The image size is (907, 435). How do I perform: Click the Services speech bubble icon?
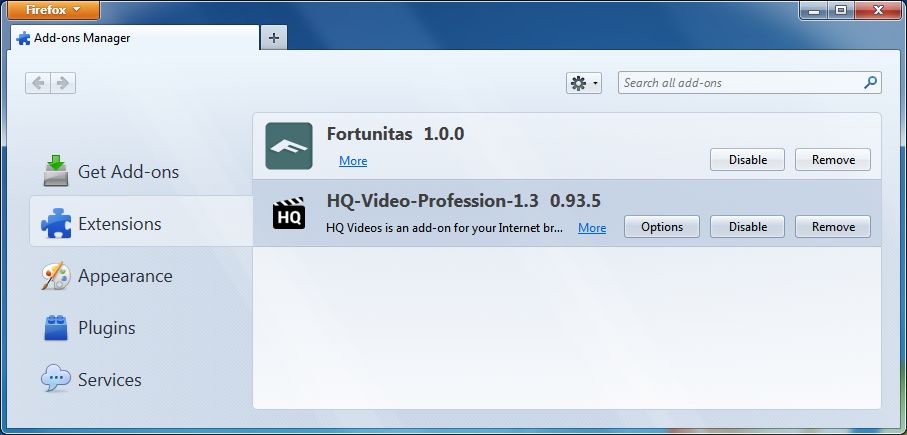[56, 379]
